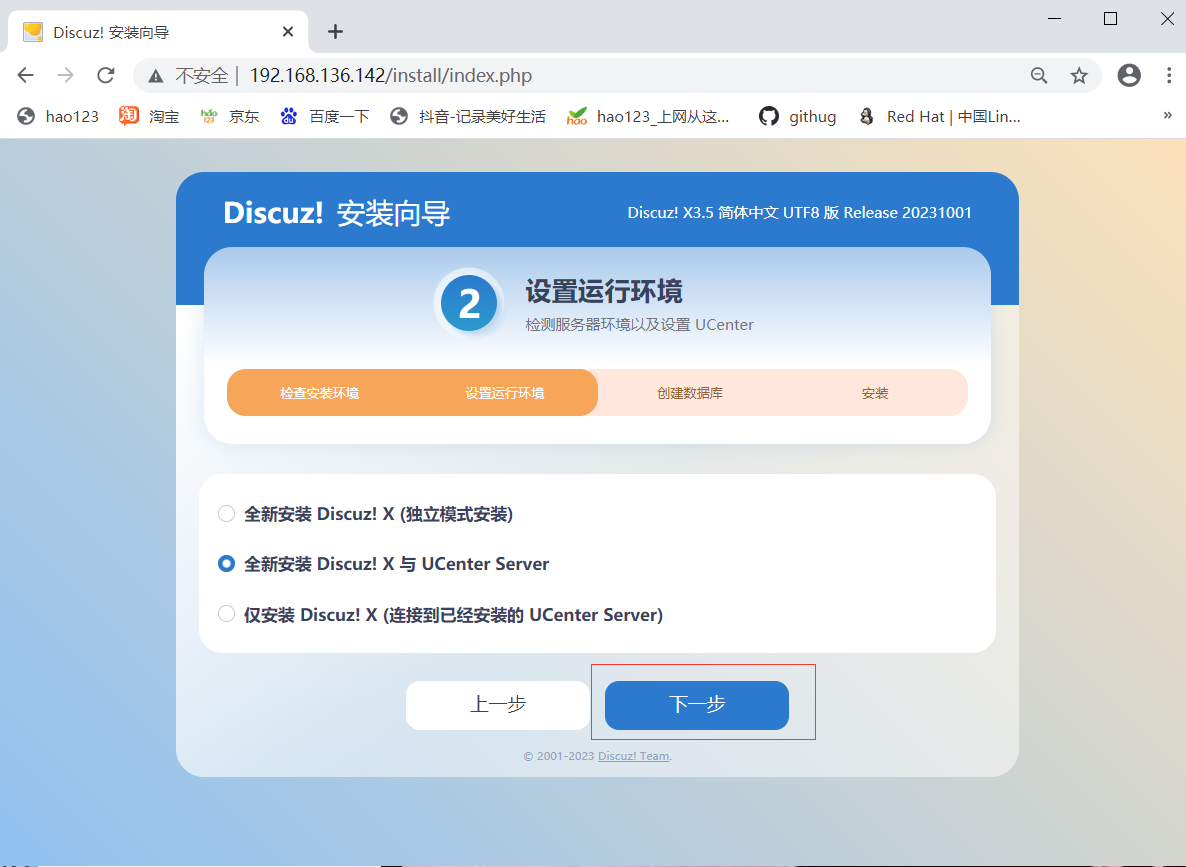Reload the install page
This screenshot has height=867, width=1186.
pos(106,75)
